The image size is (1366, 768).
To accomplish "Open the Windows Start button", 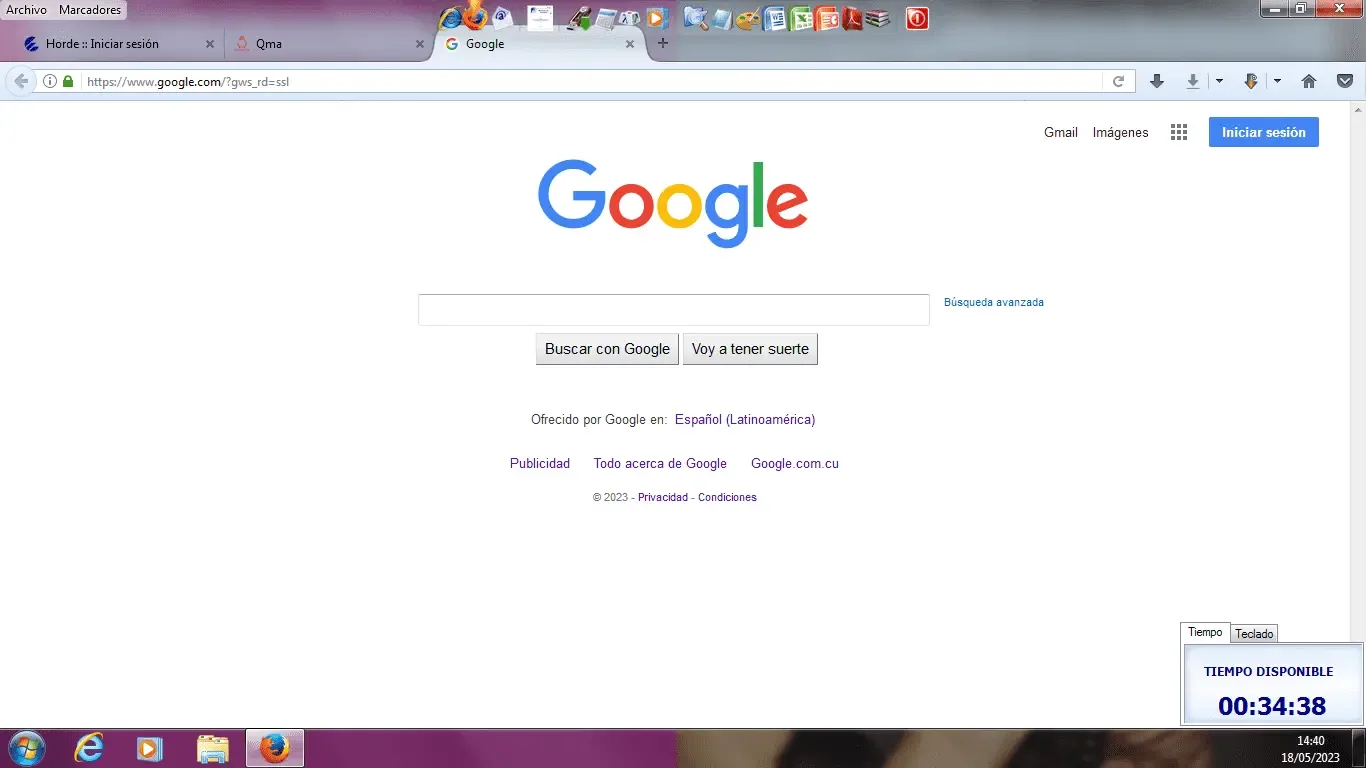I will 26,748.
